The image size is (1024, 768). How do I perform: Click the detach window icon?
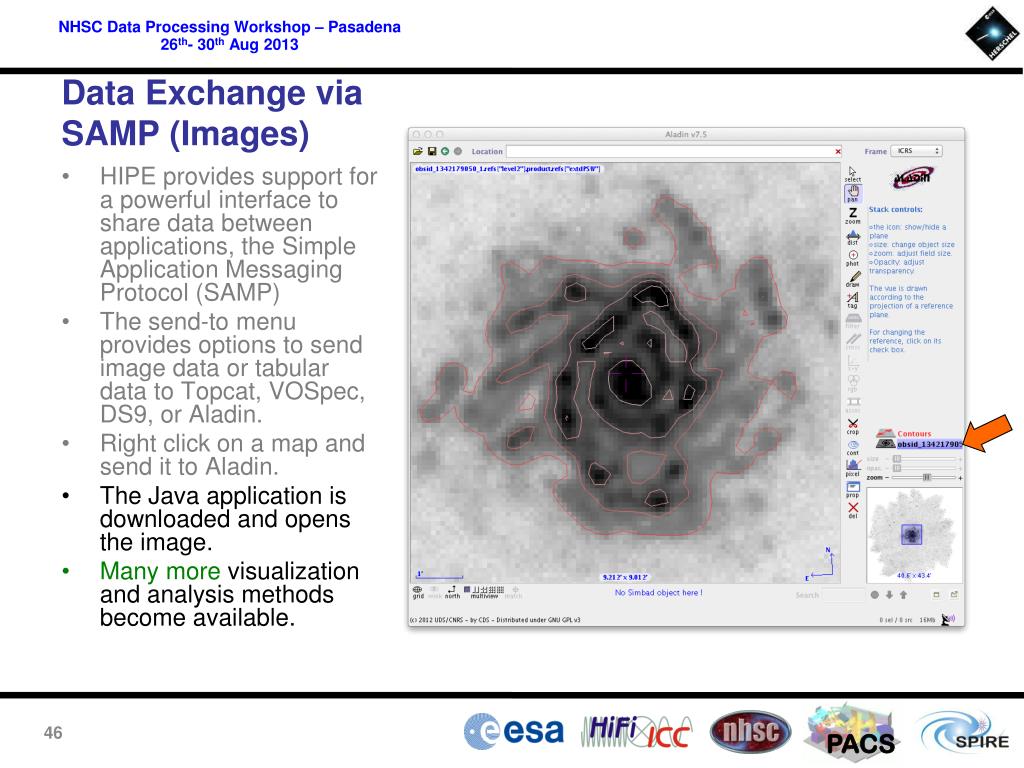click(953, 595)
